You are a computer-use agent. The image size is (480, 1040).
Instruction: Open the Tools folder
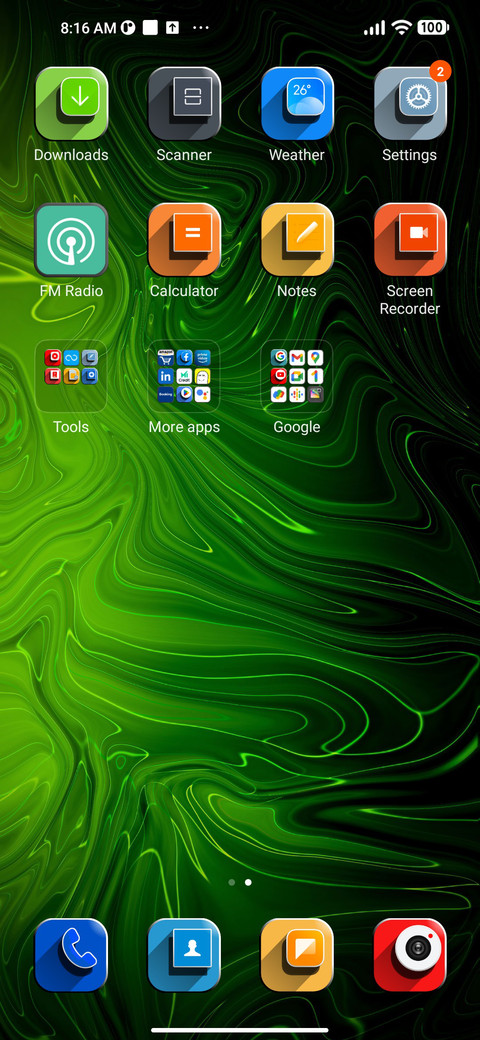pyautogui.click(x=71, y=375)
